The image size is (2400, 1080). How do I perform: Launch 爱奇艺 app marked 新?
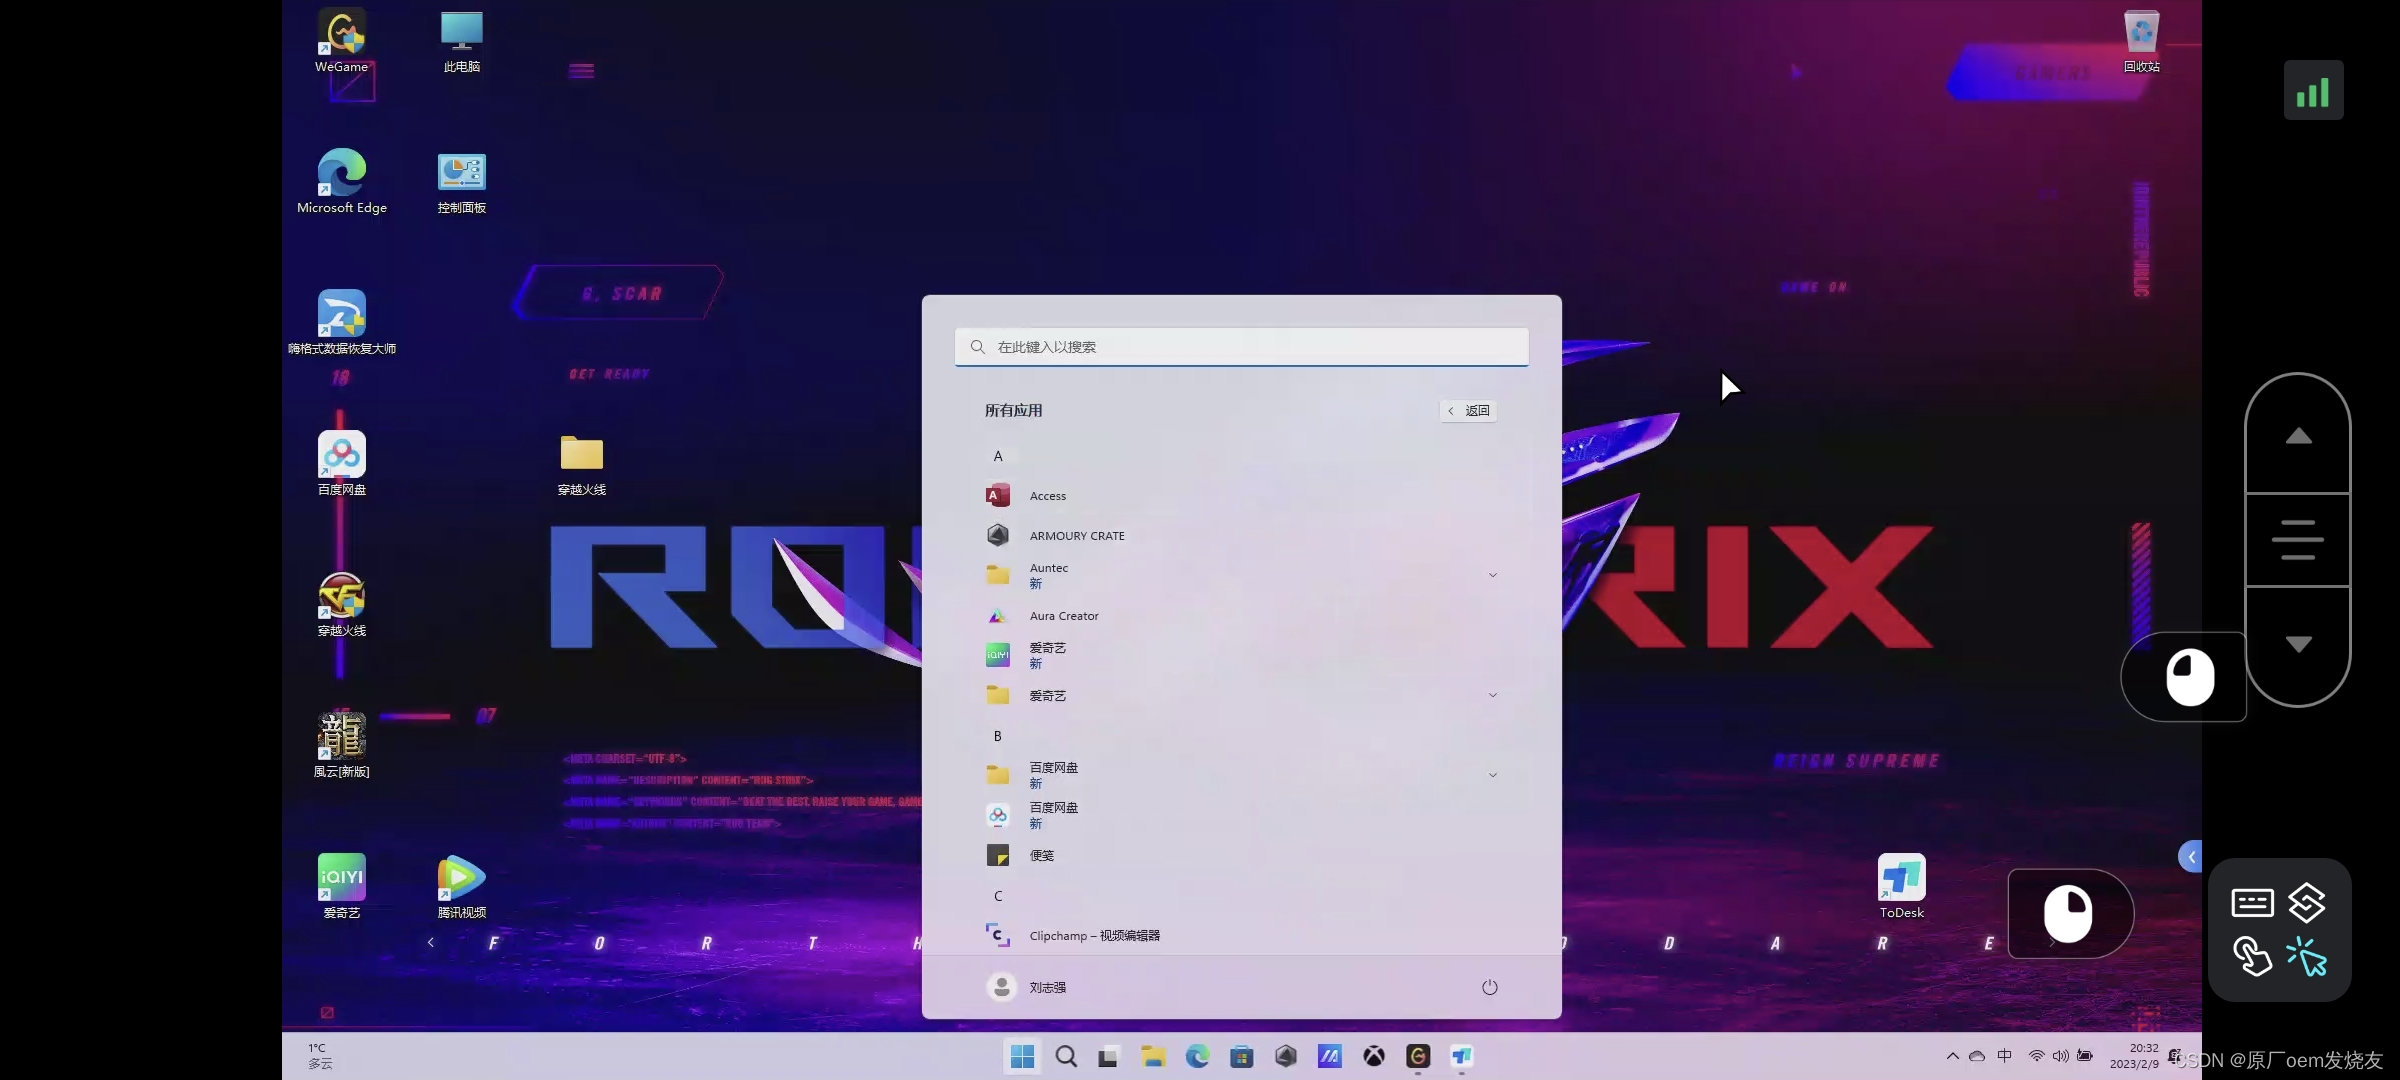(x=1241, y=656)
